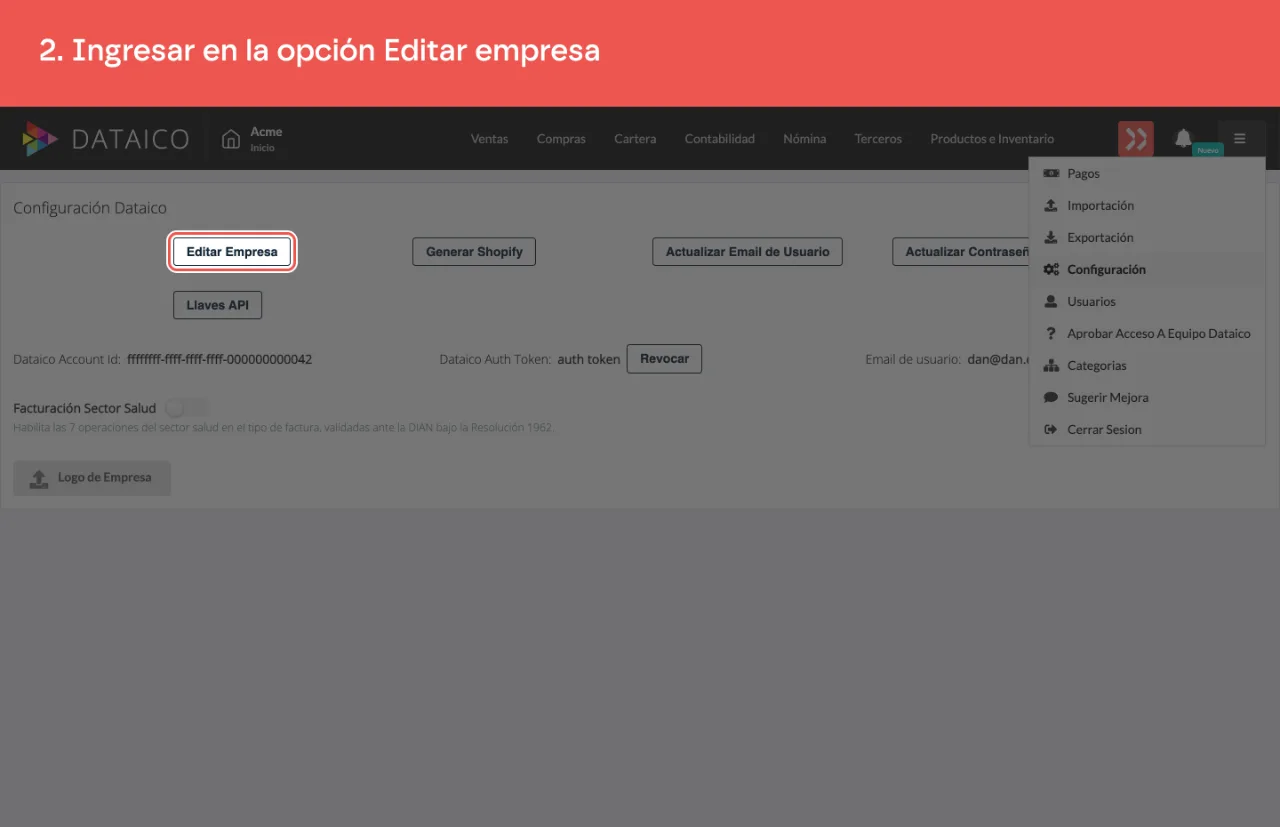Select Importación in the dropdown menu
1280x827 pixels.
[x=1147, y=205]
